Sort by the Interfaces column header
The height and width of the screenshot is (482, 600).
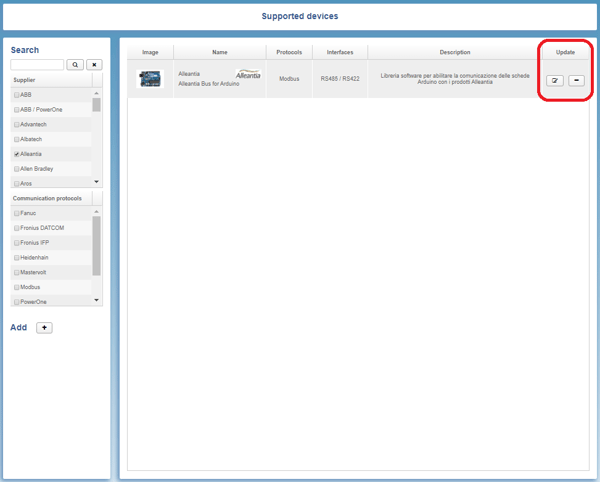pyautogui.click(x=340, y=52)
